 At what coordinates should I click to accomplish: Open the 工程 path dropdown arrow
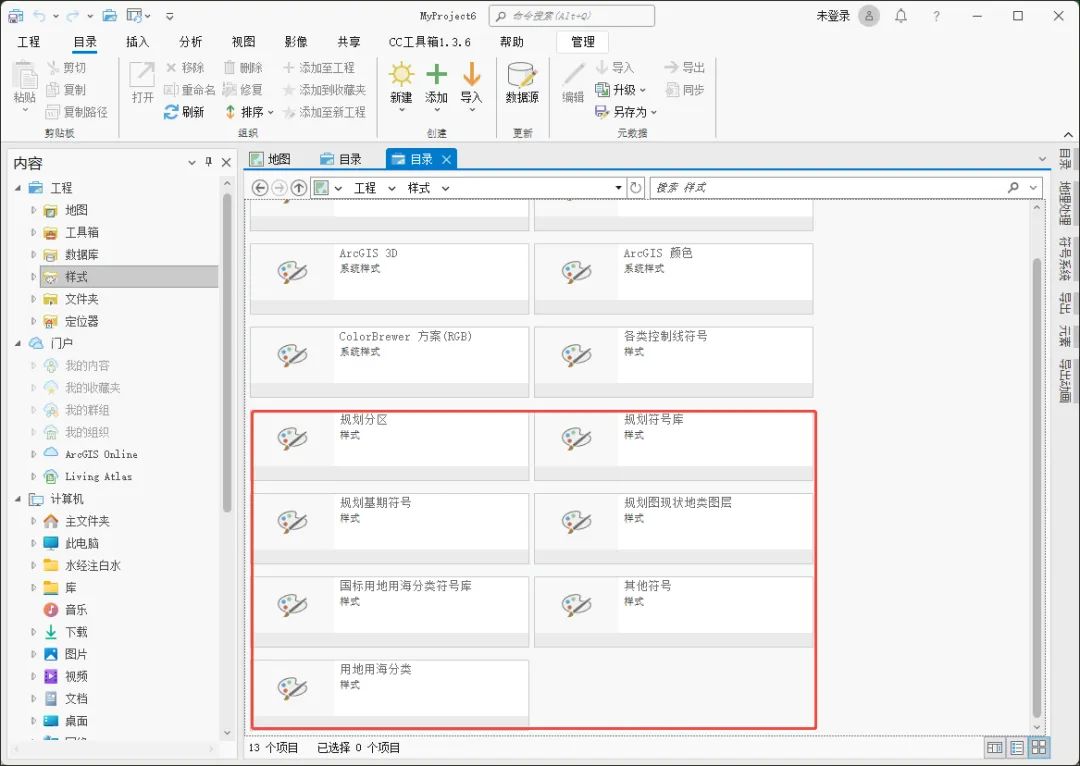[x=392, y=188]
